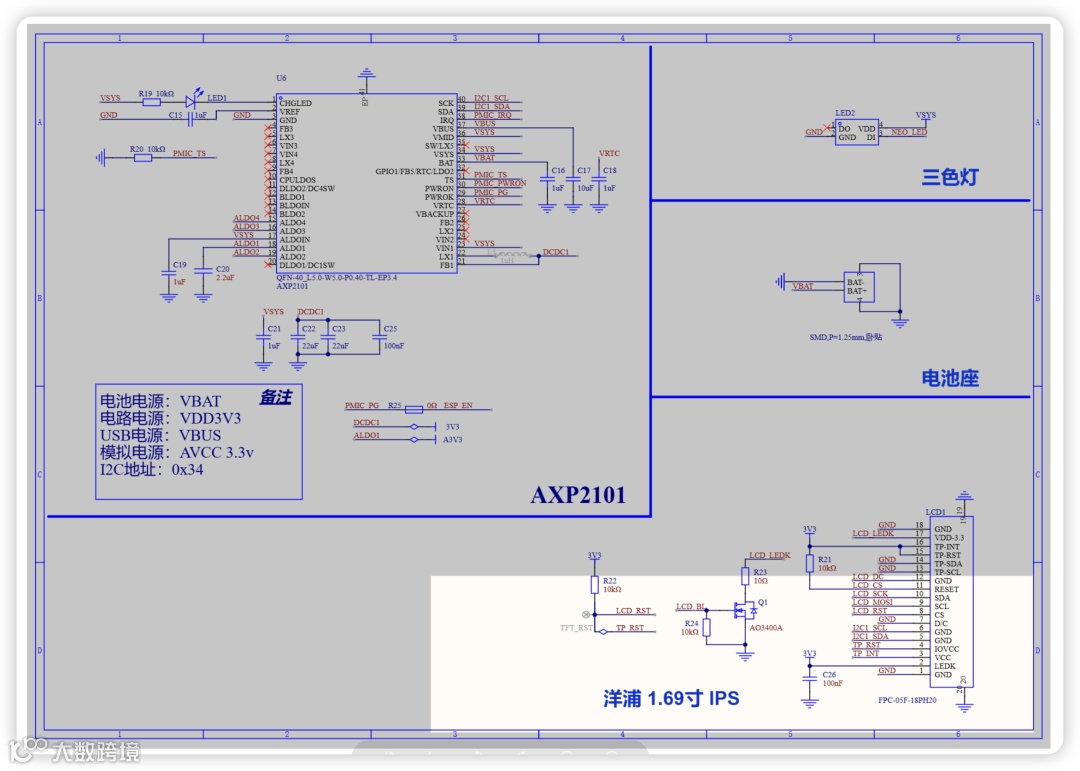Viewport: 1080px width, 771px height.
Task: Click resistor R19 10kΩ symbol
Action: (x=152, y=102)
